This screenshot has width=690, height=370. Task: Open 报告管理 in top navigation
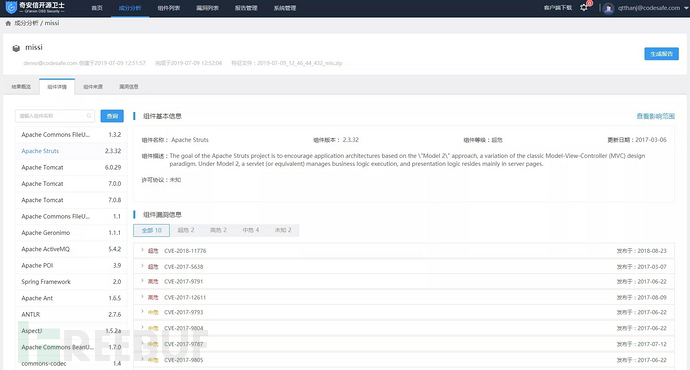click(x=246, y=8)
